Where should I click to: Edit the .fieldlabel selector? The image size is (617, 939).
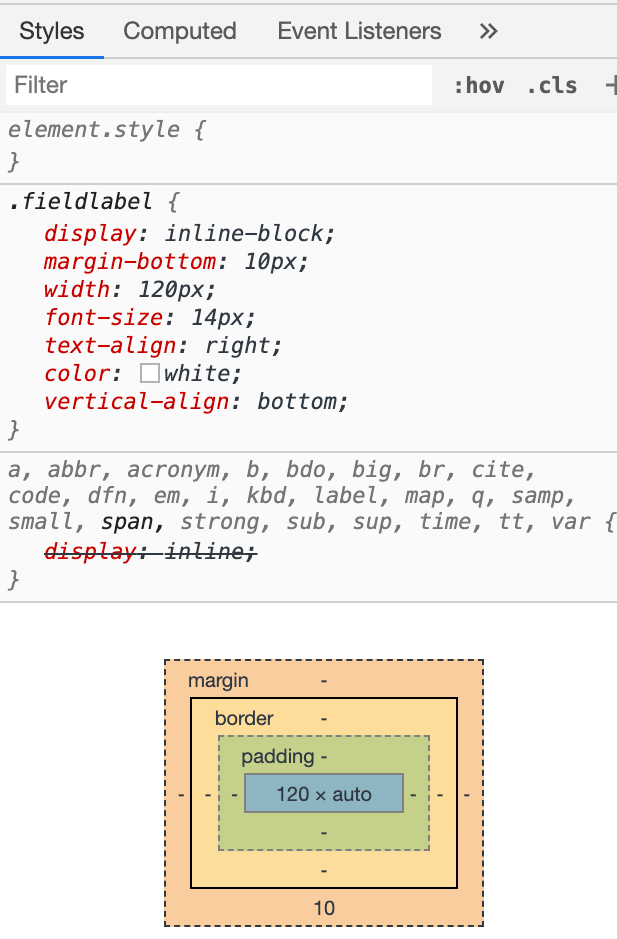pyautogui.click(x=80, y=202)
